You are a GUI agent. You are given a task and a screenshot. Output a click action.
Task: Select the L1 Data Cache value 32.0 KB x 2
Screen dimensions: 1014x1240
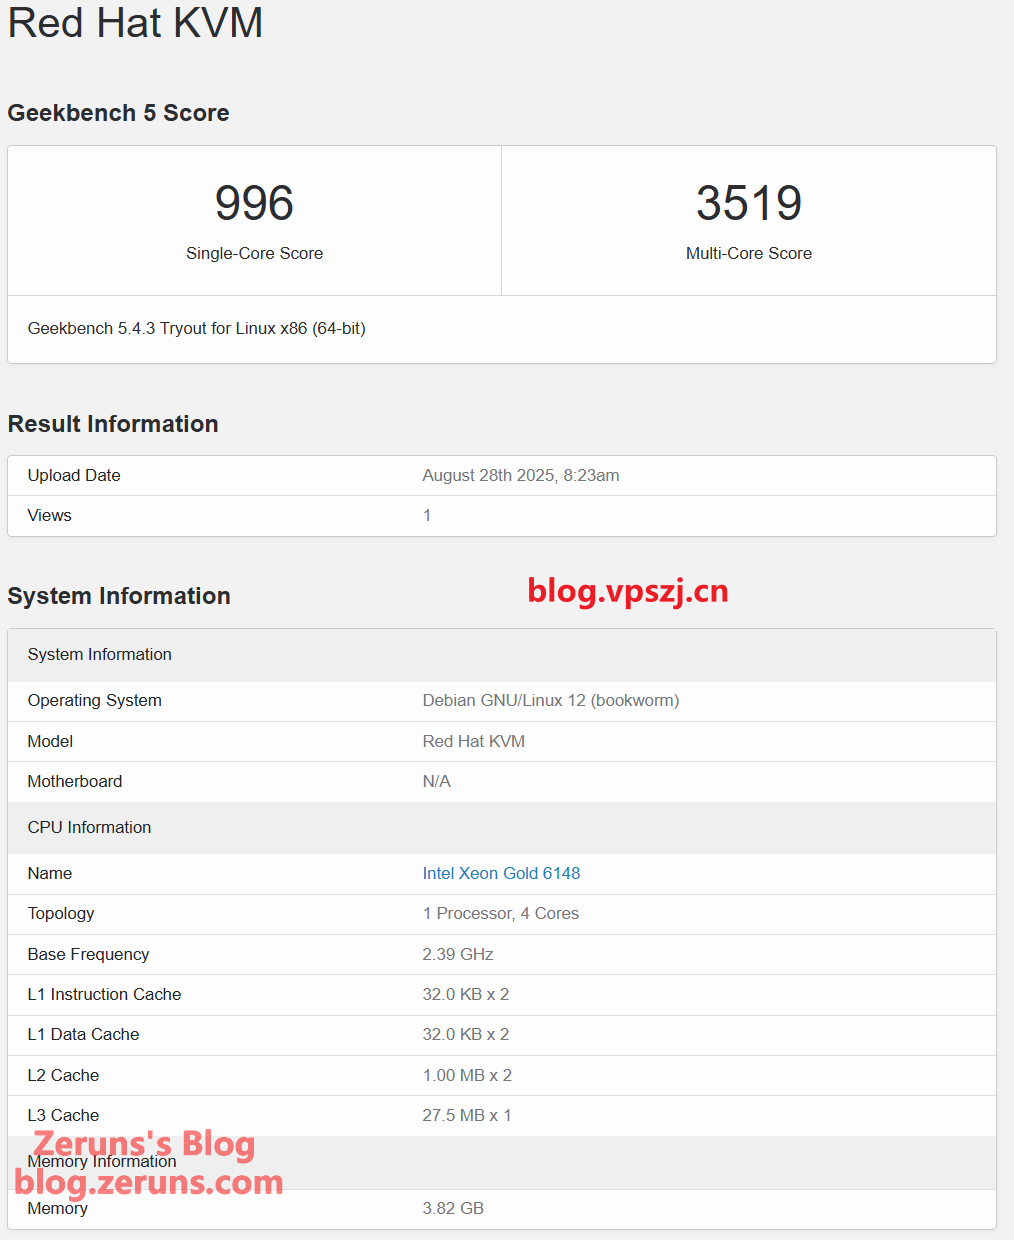click(466, 1034)
